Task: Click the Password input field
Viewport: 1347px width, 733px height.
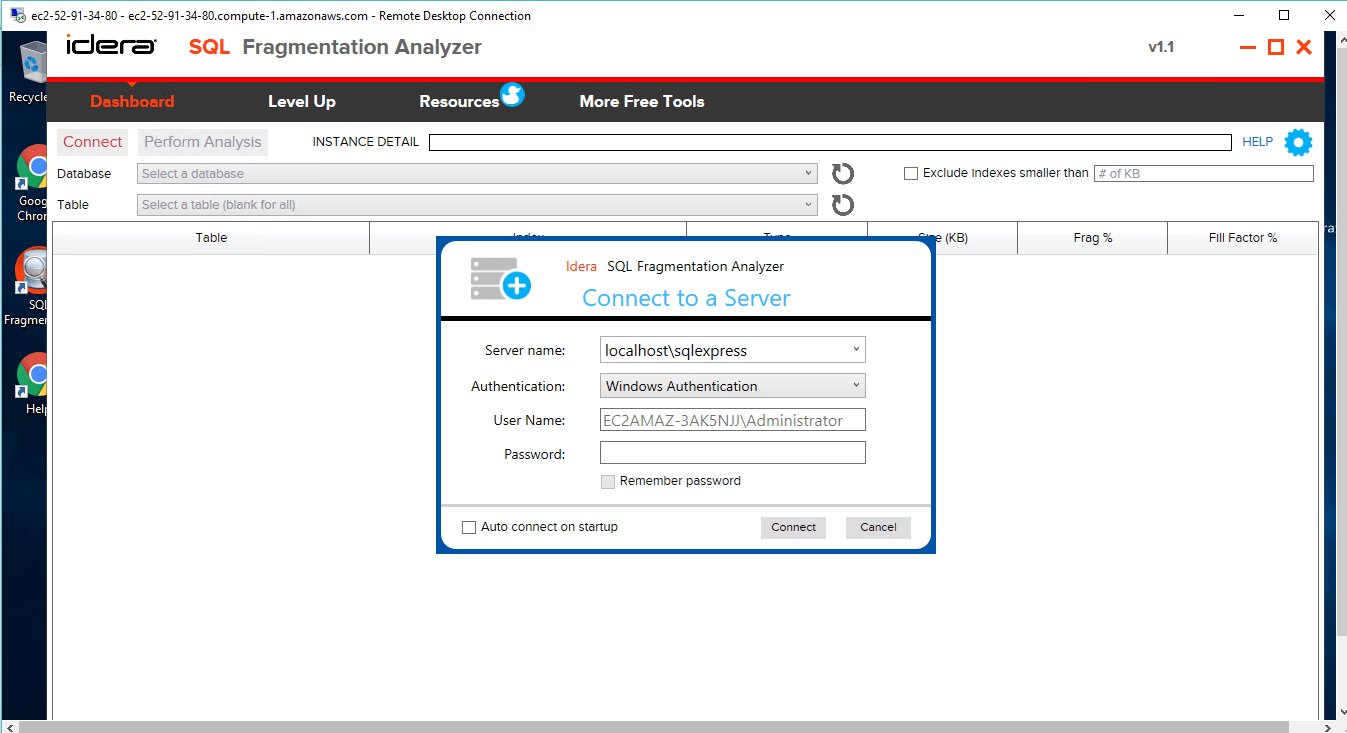Action: click(x=732, y=454)
